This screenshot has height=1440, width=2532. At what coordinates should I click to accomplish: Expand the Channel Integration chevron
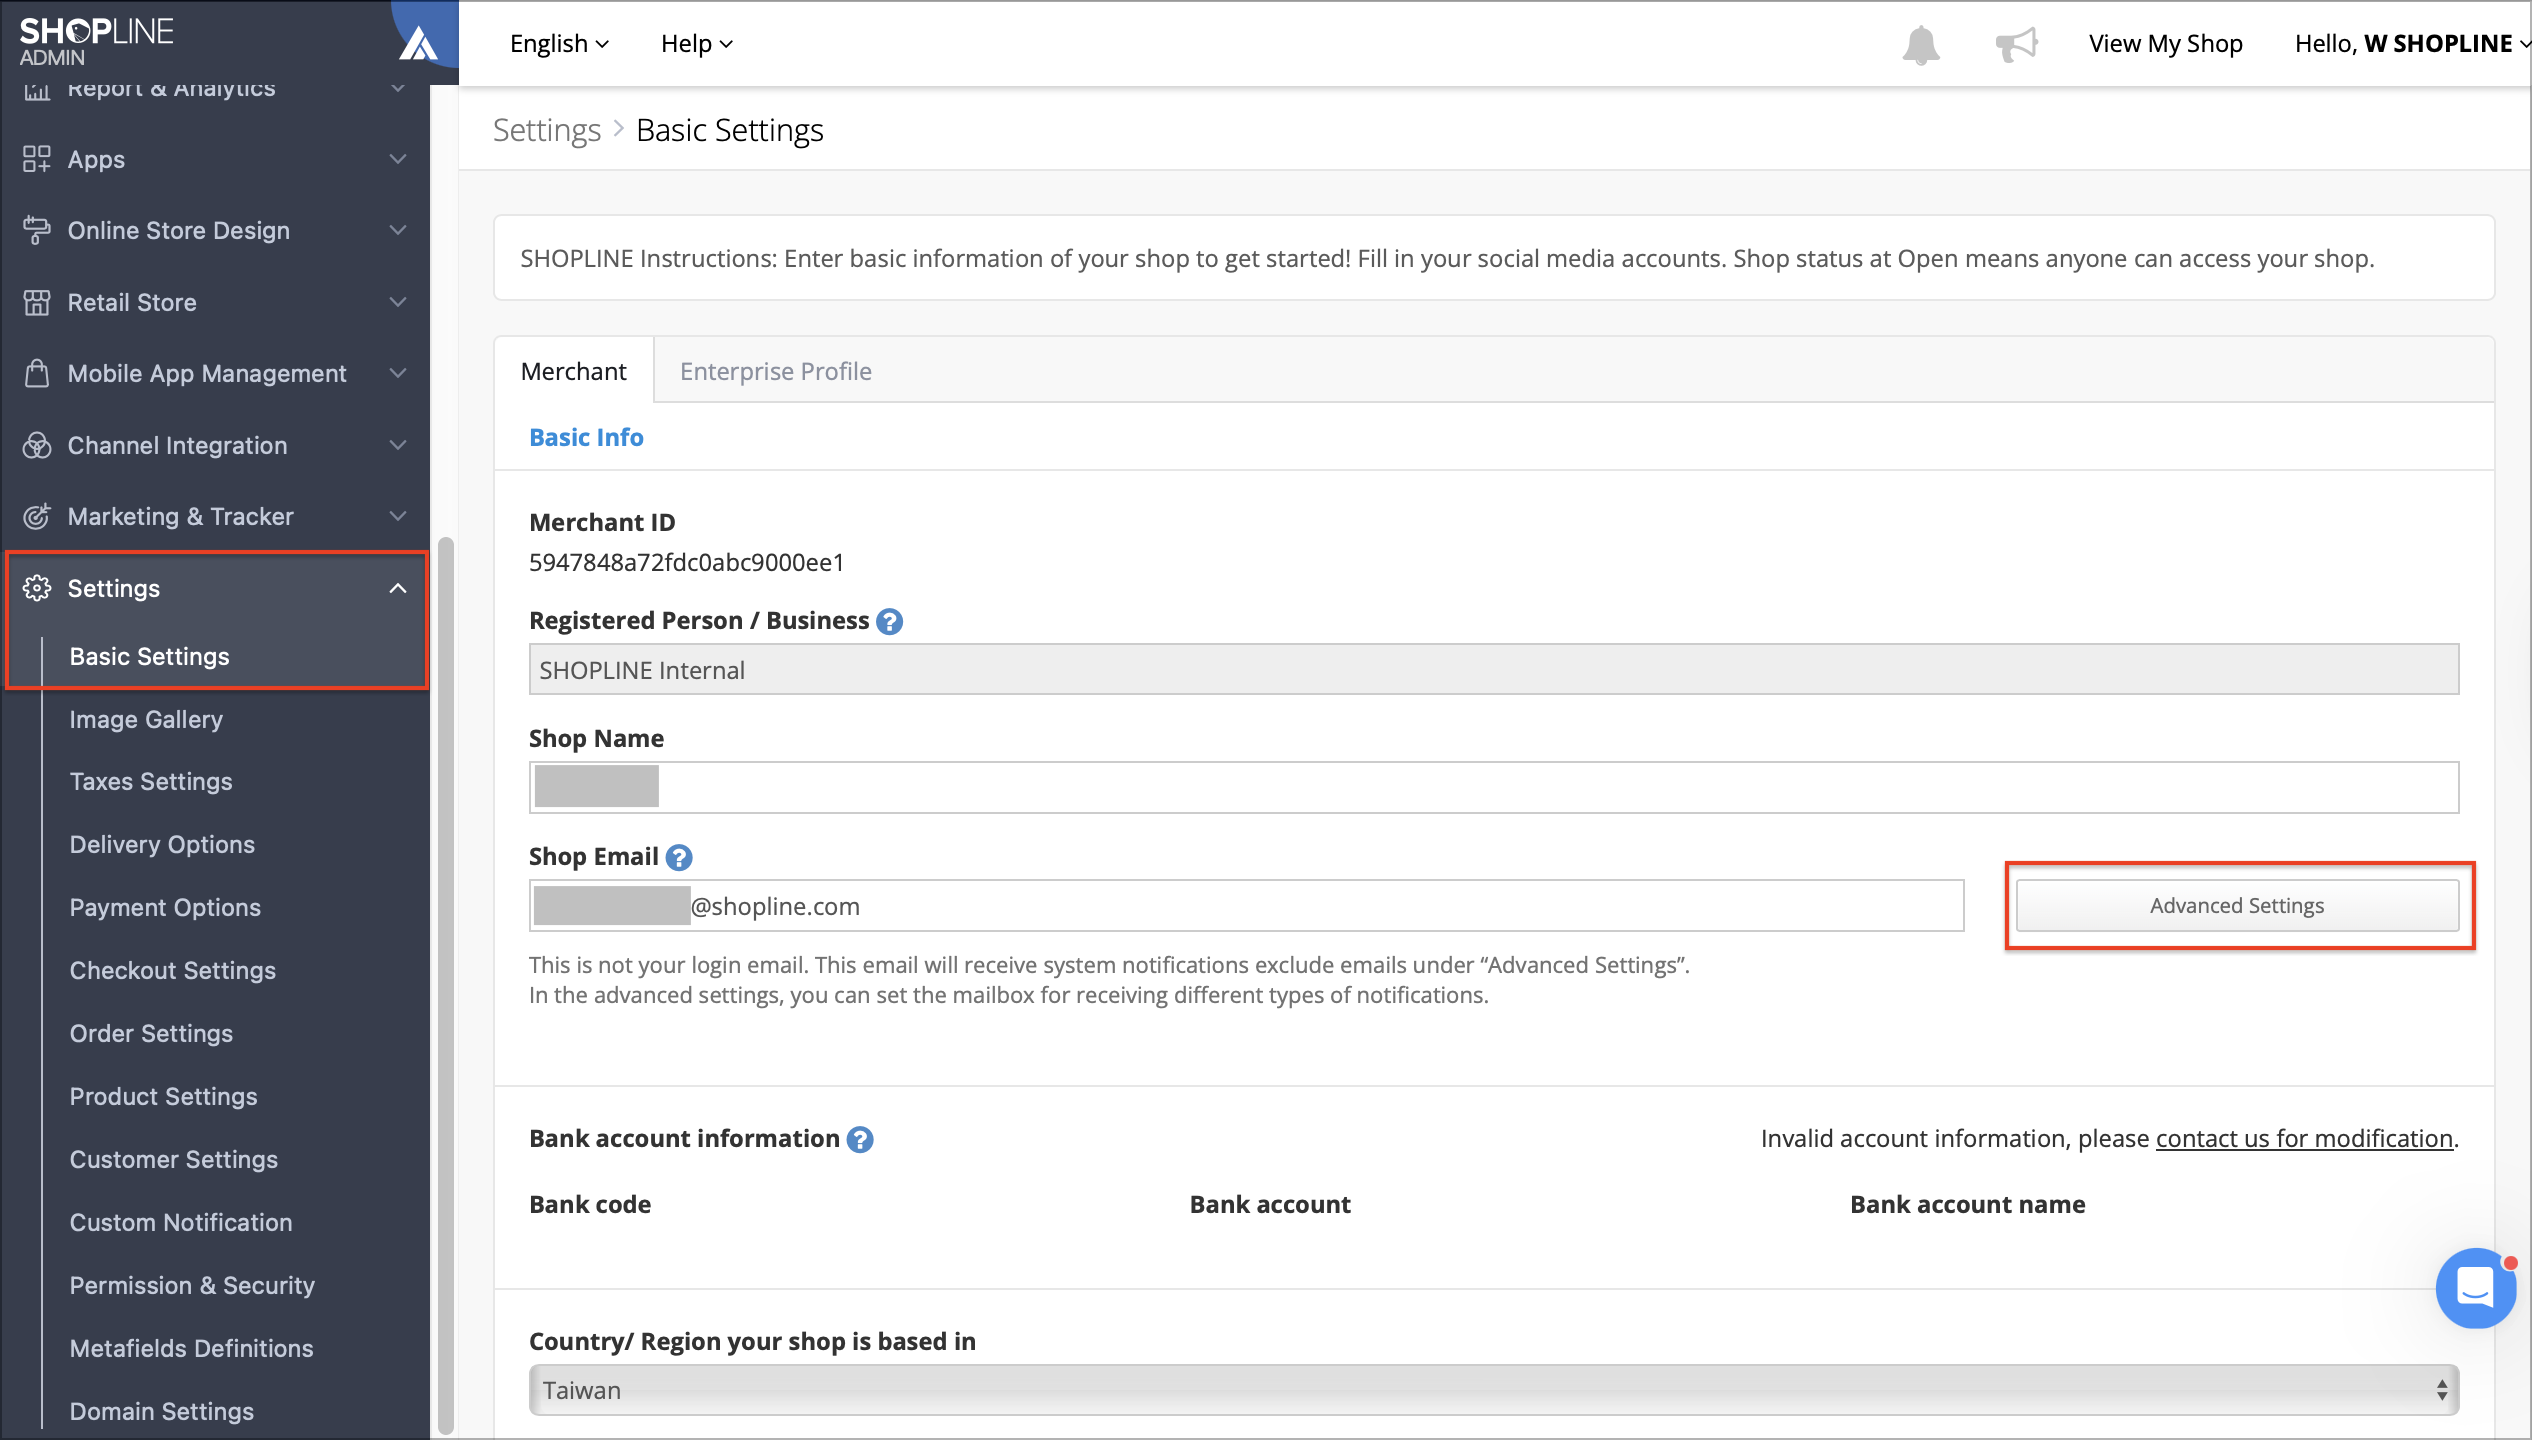coord(398,445)
